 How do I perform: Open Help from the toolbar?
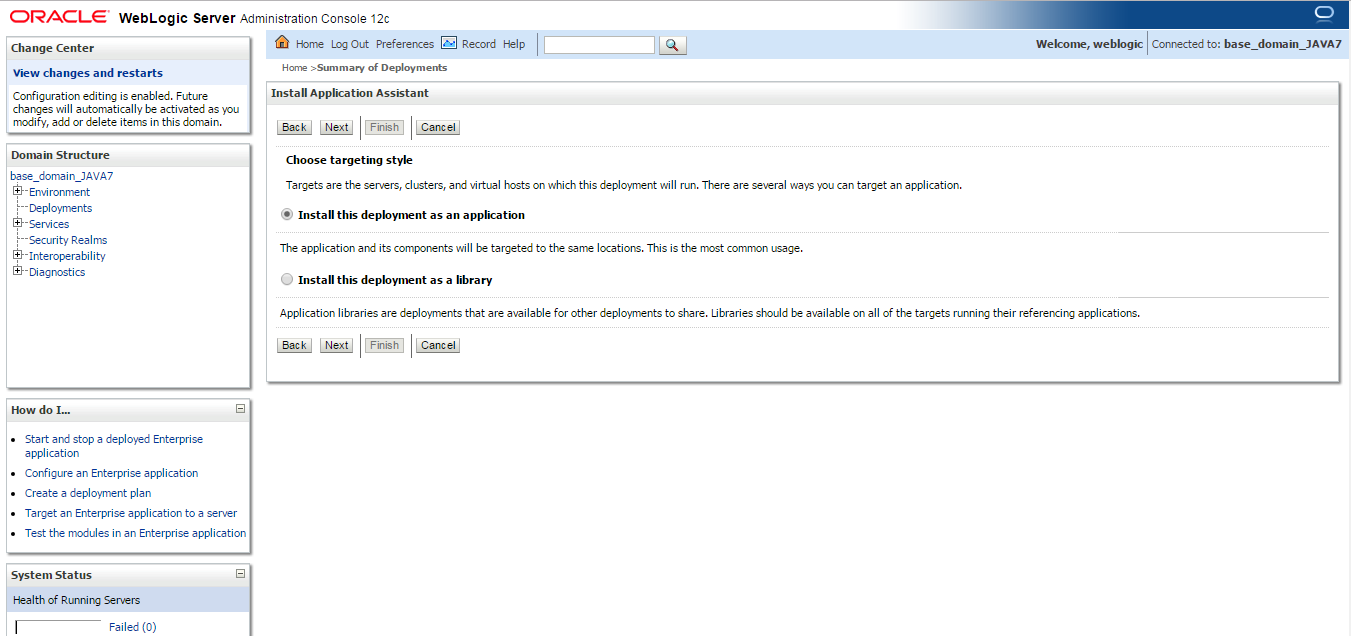click(x=514, y=44)
